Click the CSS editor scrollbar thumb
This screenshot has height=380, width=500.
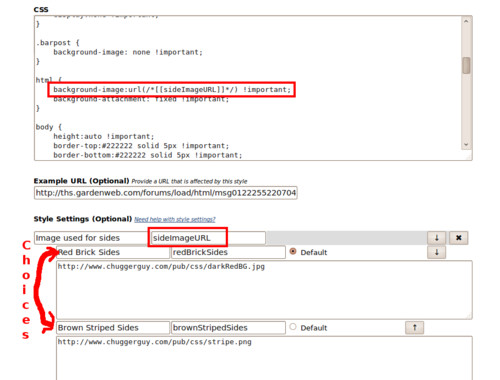tap(466, 65)
